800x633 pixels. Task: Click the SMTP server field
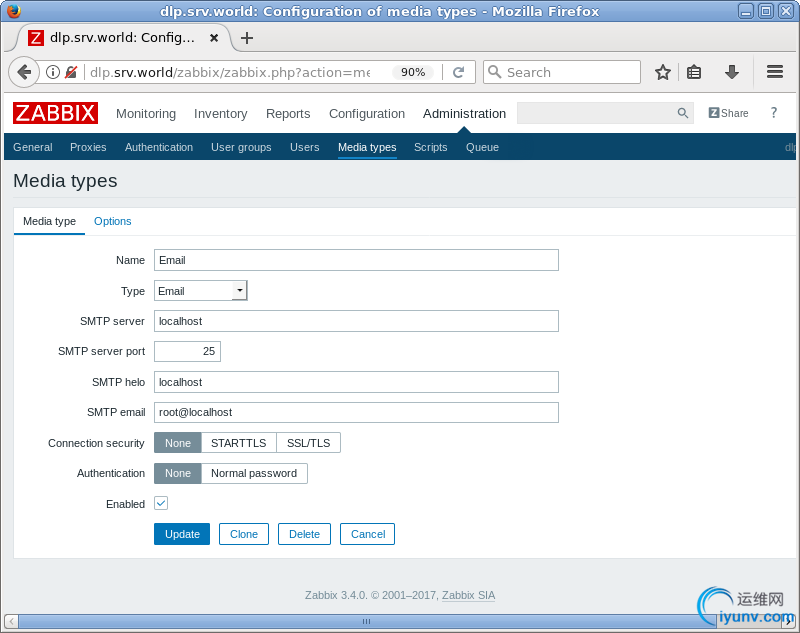pos(356,321)
